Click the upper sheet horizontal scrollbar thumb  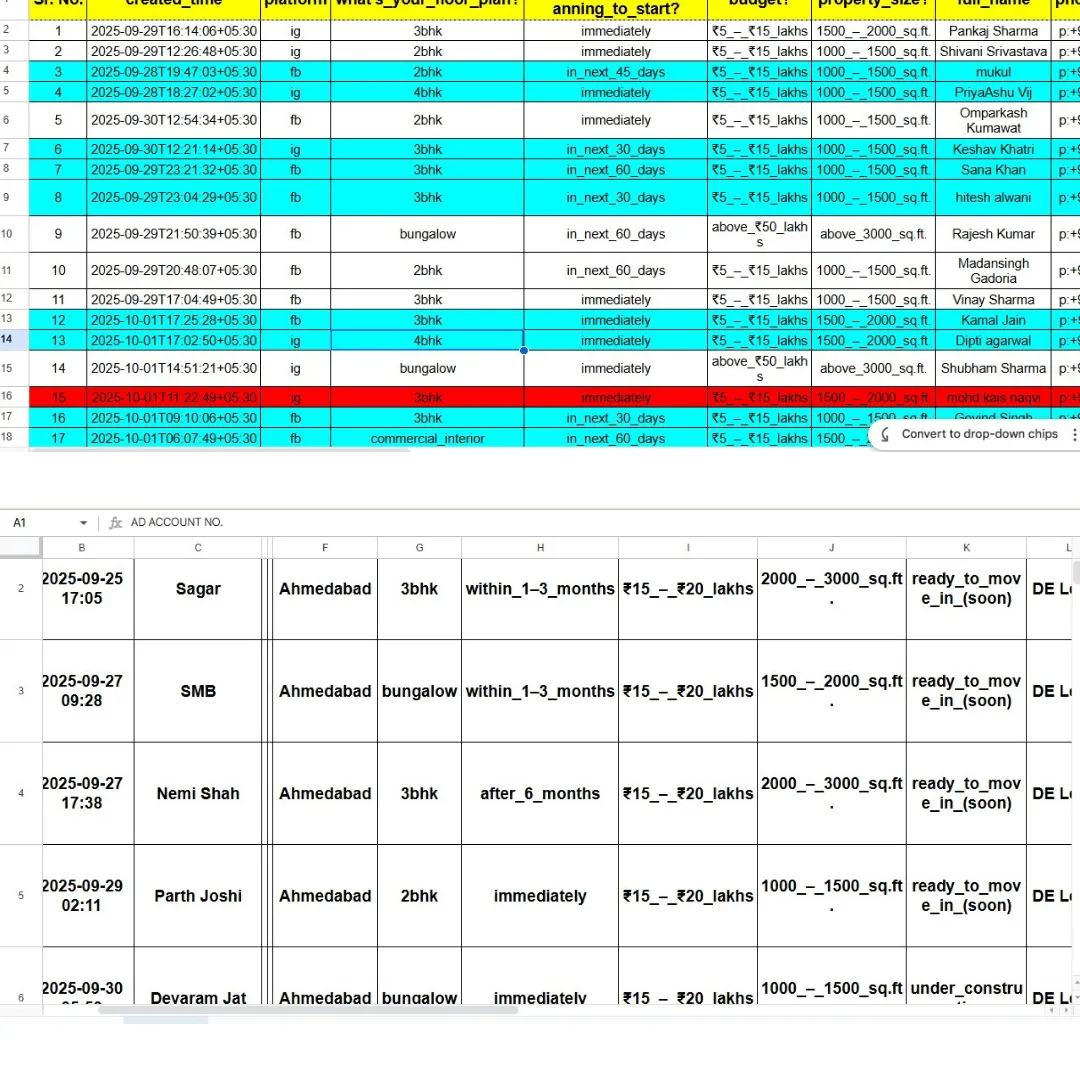[220, 451]
